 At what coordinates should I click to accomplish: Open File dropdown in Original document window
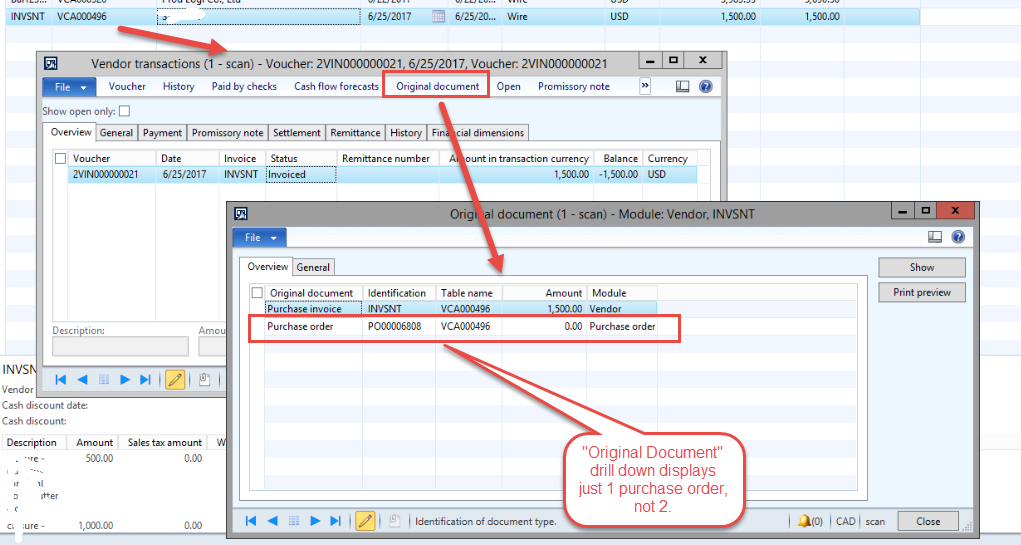tap(260, 237)
